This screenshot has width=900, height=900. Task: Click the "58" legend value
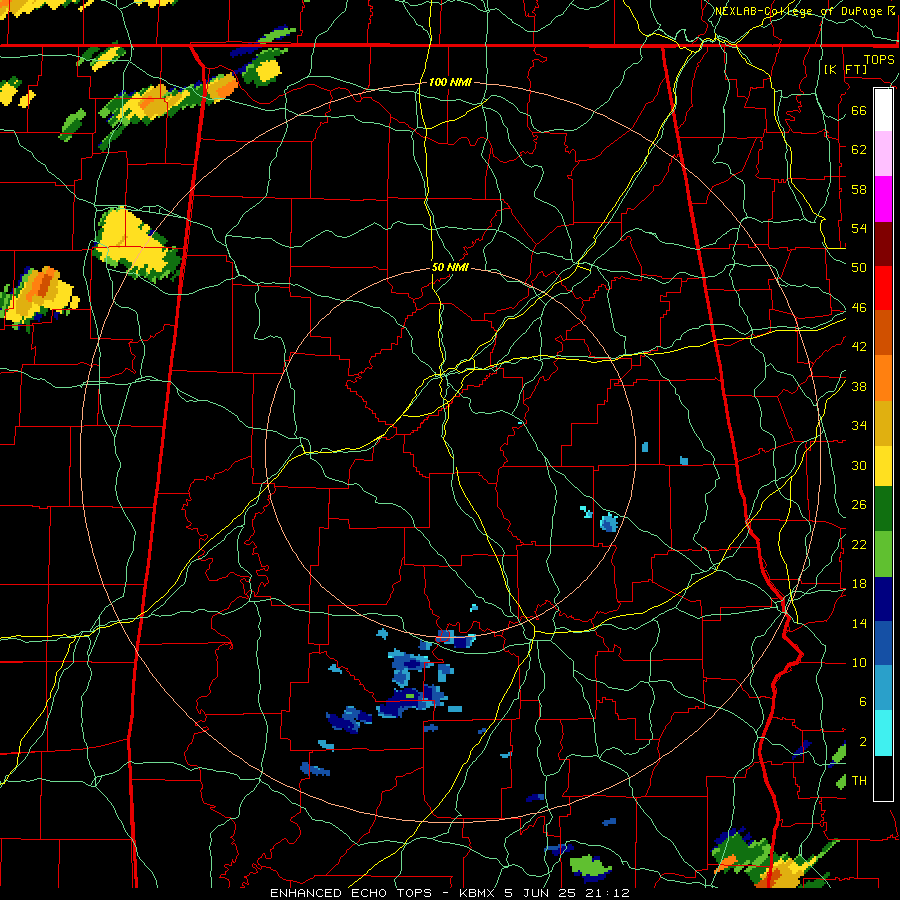859,189
